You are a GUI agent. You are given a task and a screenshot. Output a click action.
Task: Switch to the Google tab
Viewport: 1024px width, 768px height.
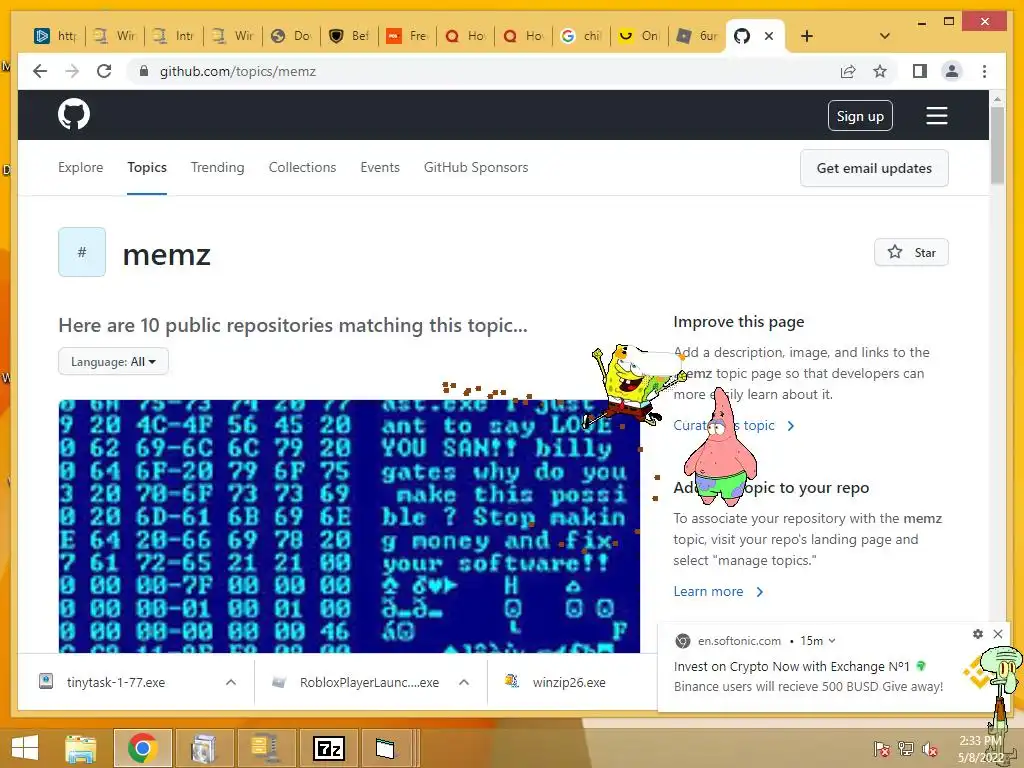tap(581, 36)
